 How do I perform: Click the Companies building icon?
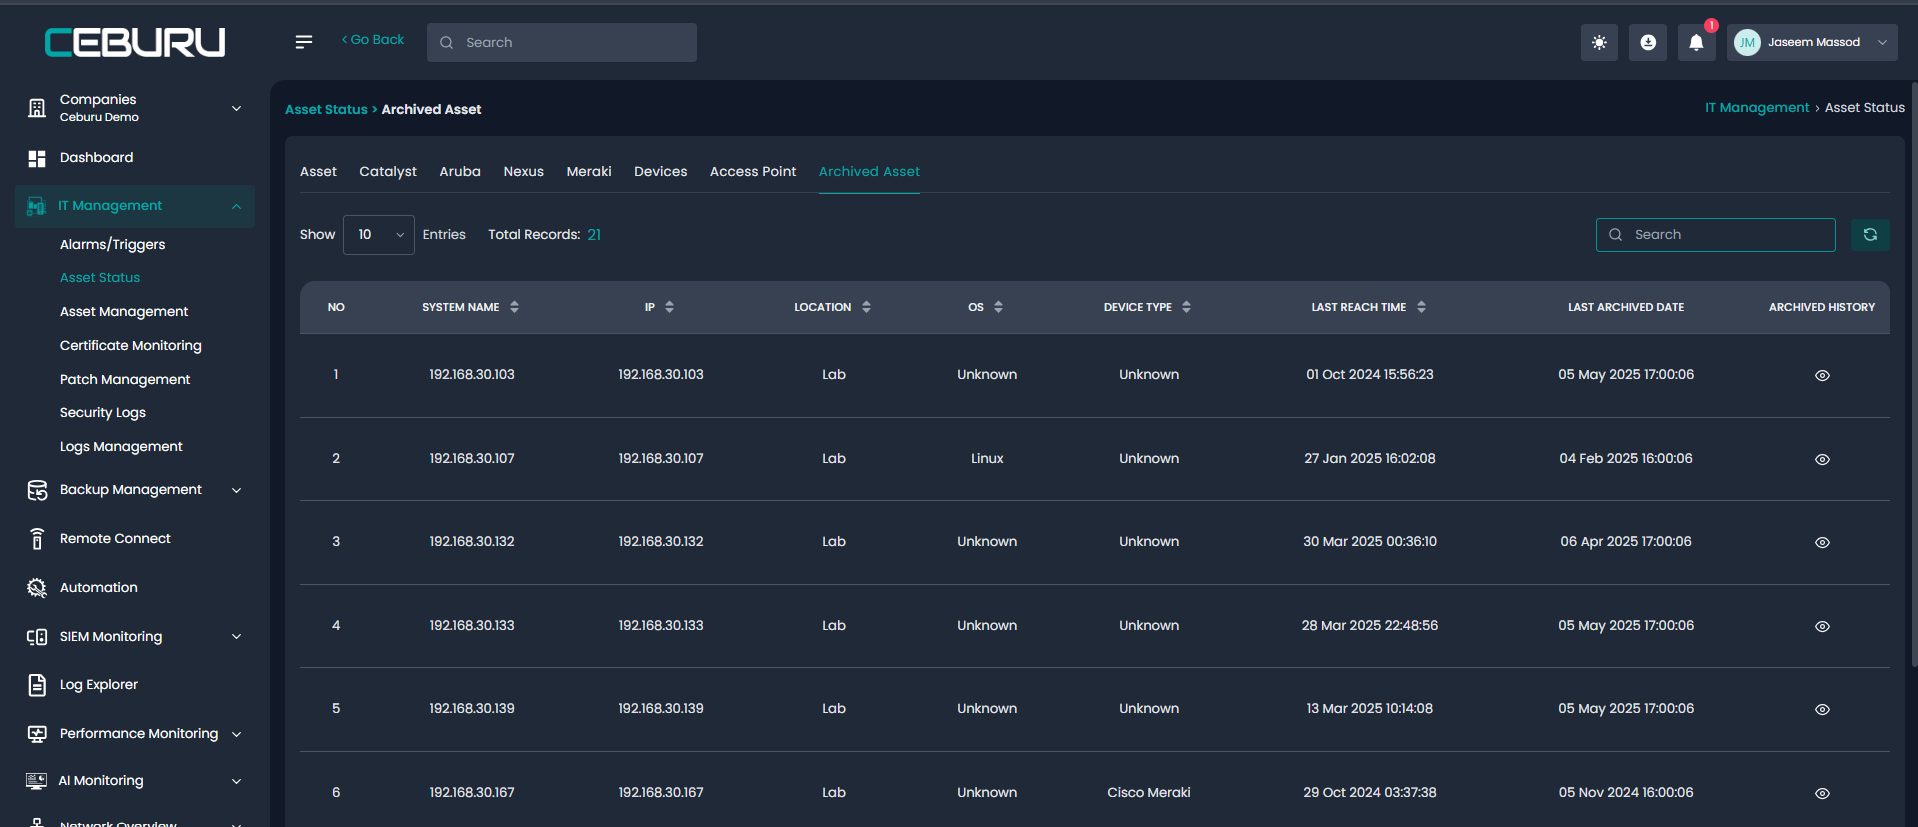(x=37, y=108)
